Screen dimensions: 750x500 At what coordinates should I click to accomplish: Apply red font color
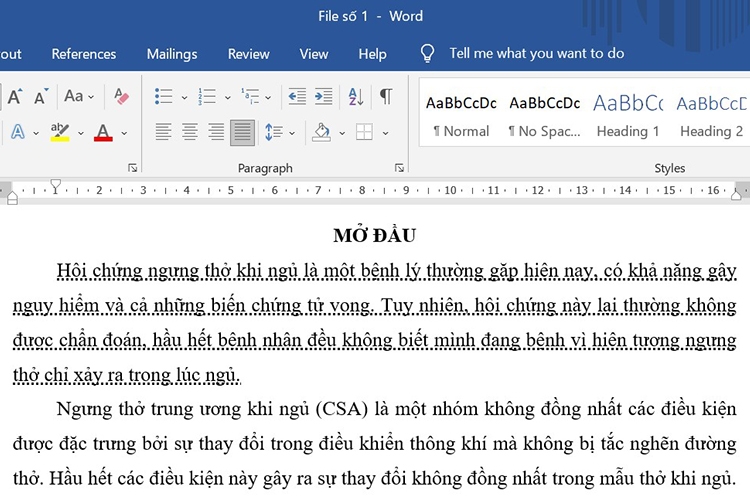point(103,133)
